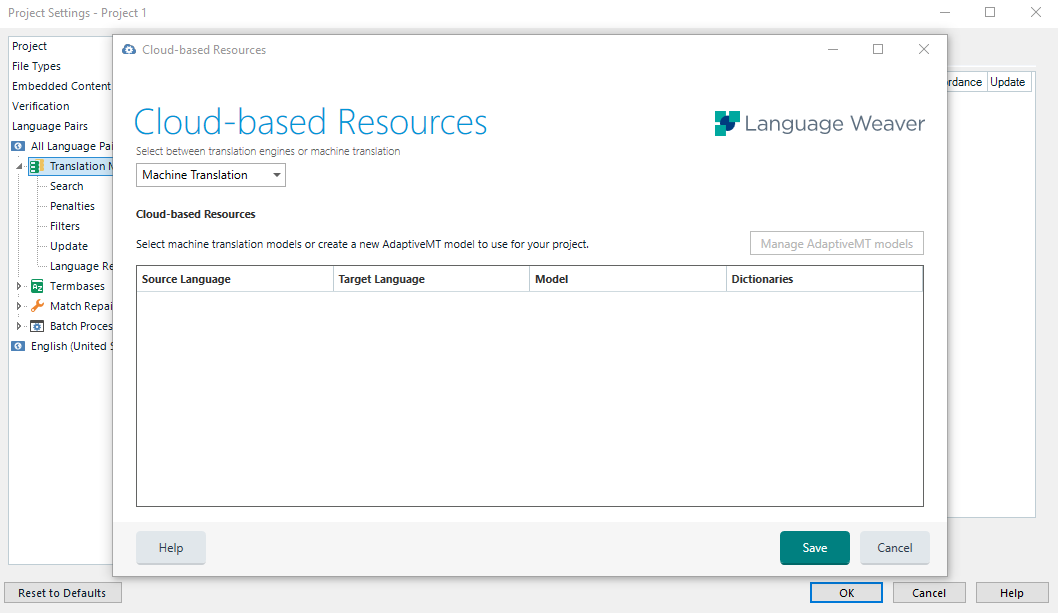Viewport: 1058px width, 613px height.
Task: Open Manage AdaptiveMT models
Action: coord(836,243)
